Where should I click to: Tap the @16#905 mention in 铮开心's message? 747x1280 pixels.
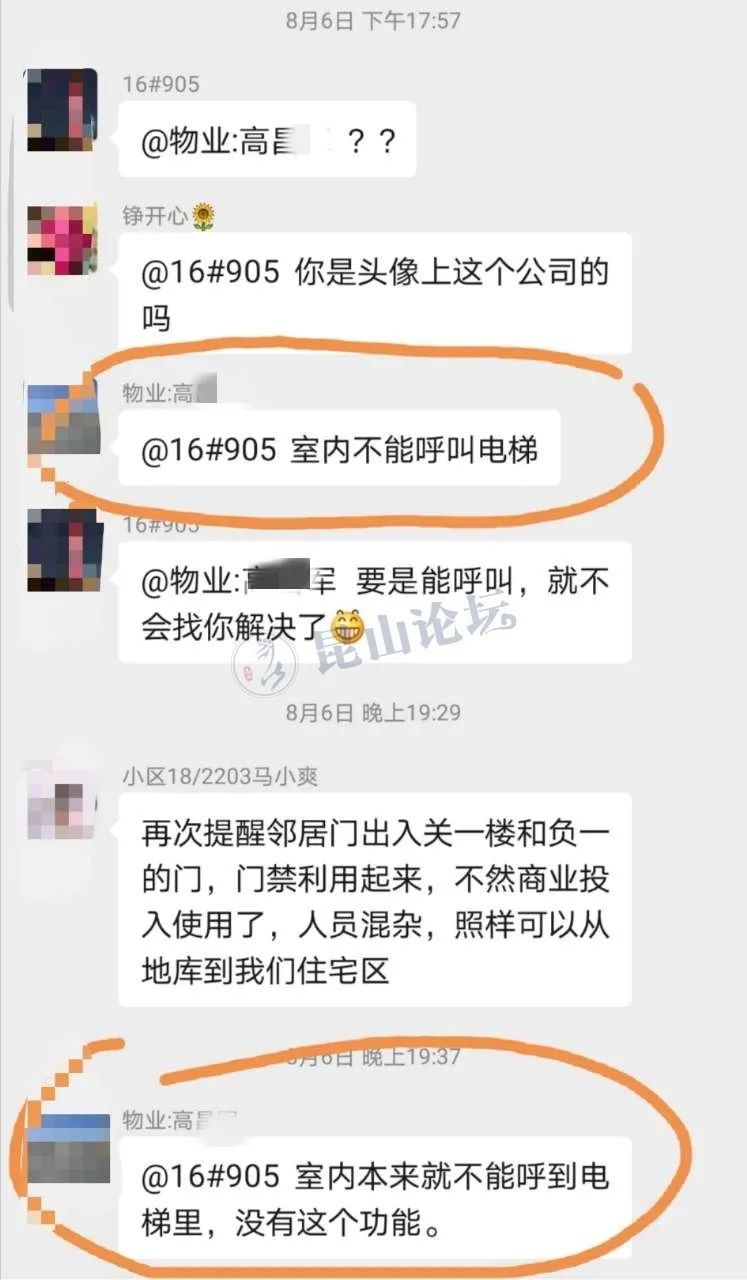point(211,272)
